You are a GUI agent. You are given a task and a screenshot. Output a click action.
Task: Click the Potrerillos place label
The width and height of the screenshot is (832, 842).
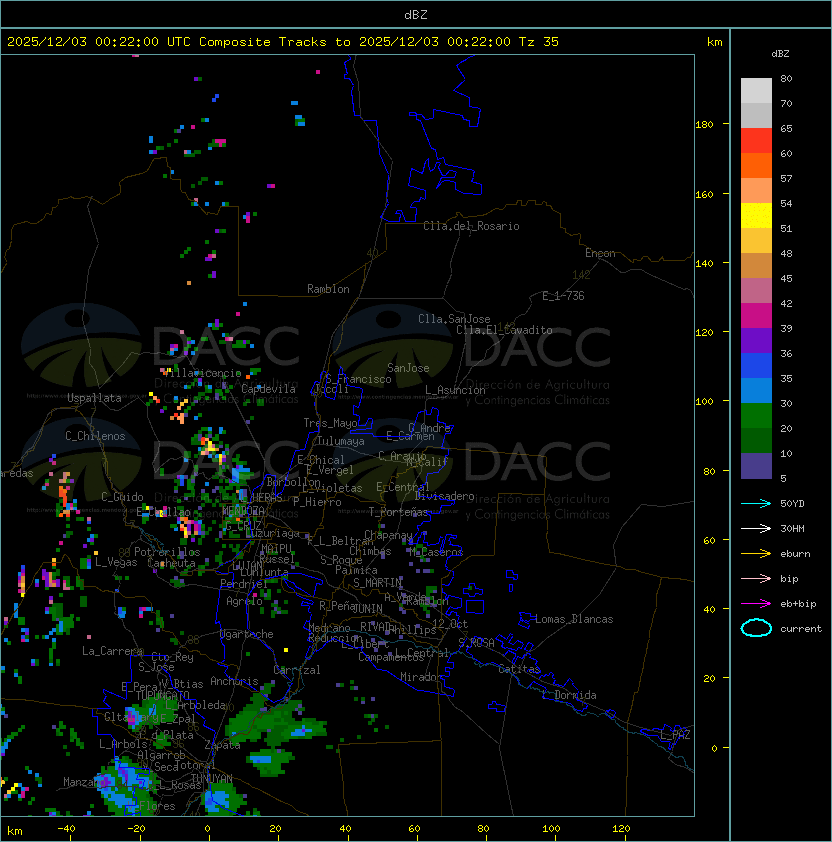tap(167, 552)
